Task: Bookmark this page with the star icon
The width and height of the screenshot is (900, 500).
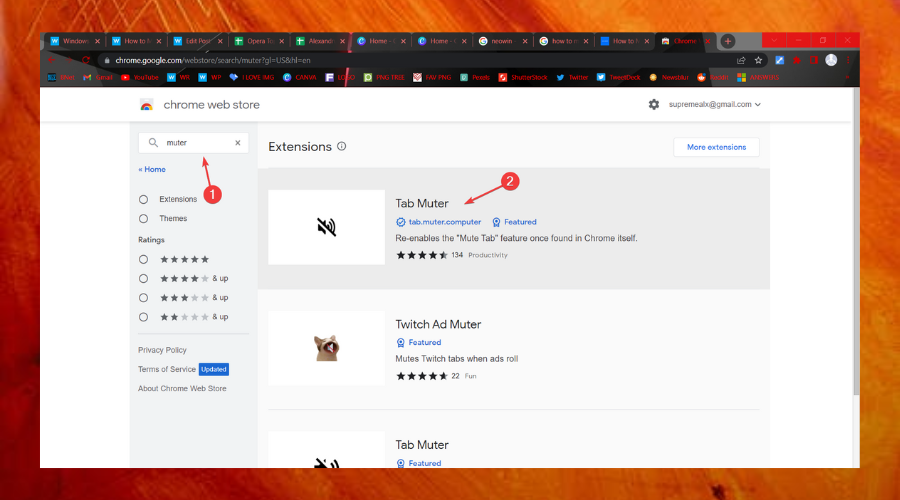Action: (x=758, y=60)
